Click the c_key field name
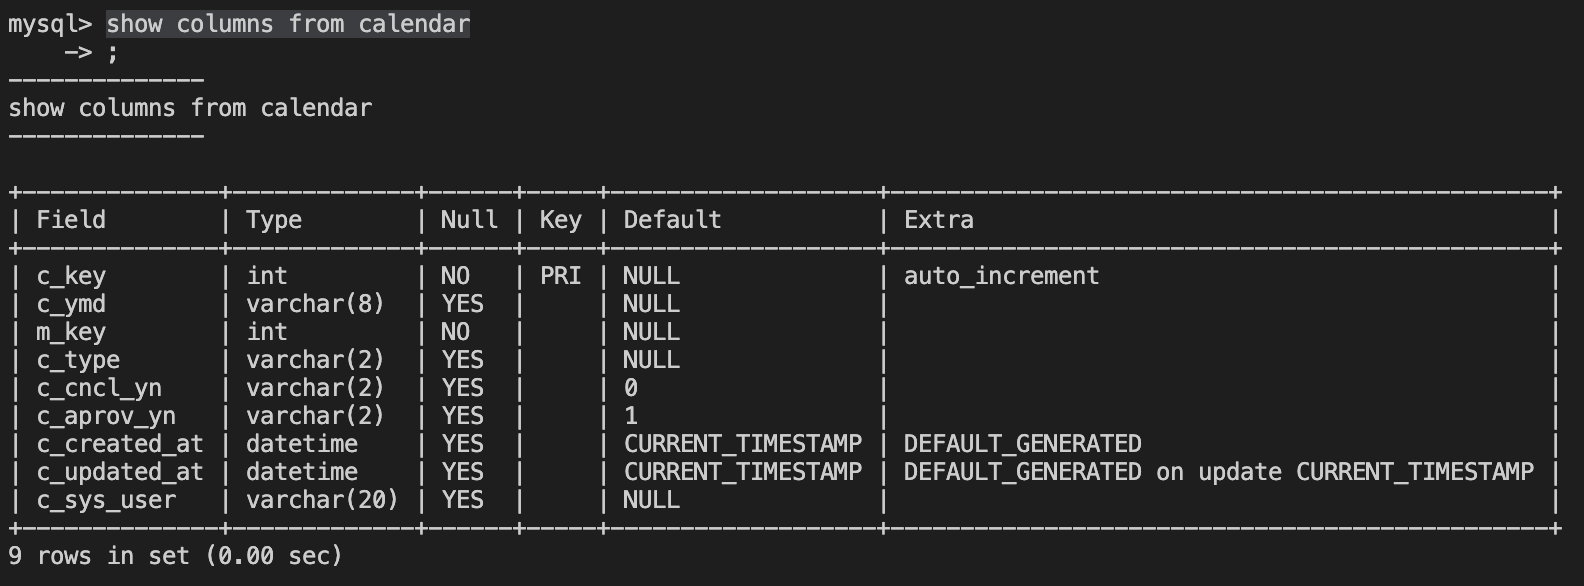The width and height of the screenshot is (1584, 586). click(x=71, y=276)
